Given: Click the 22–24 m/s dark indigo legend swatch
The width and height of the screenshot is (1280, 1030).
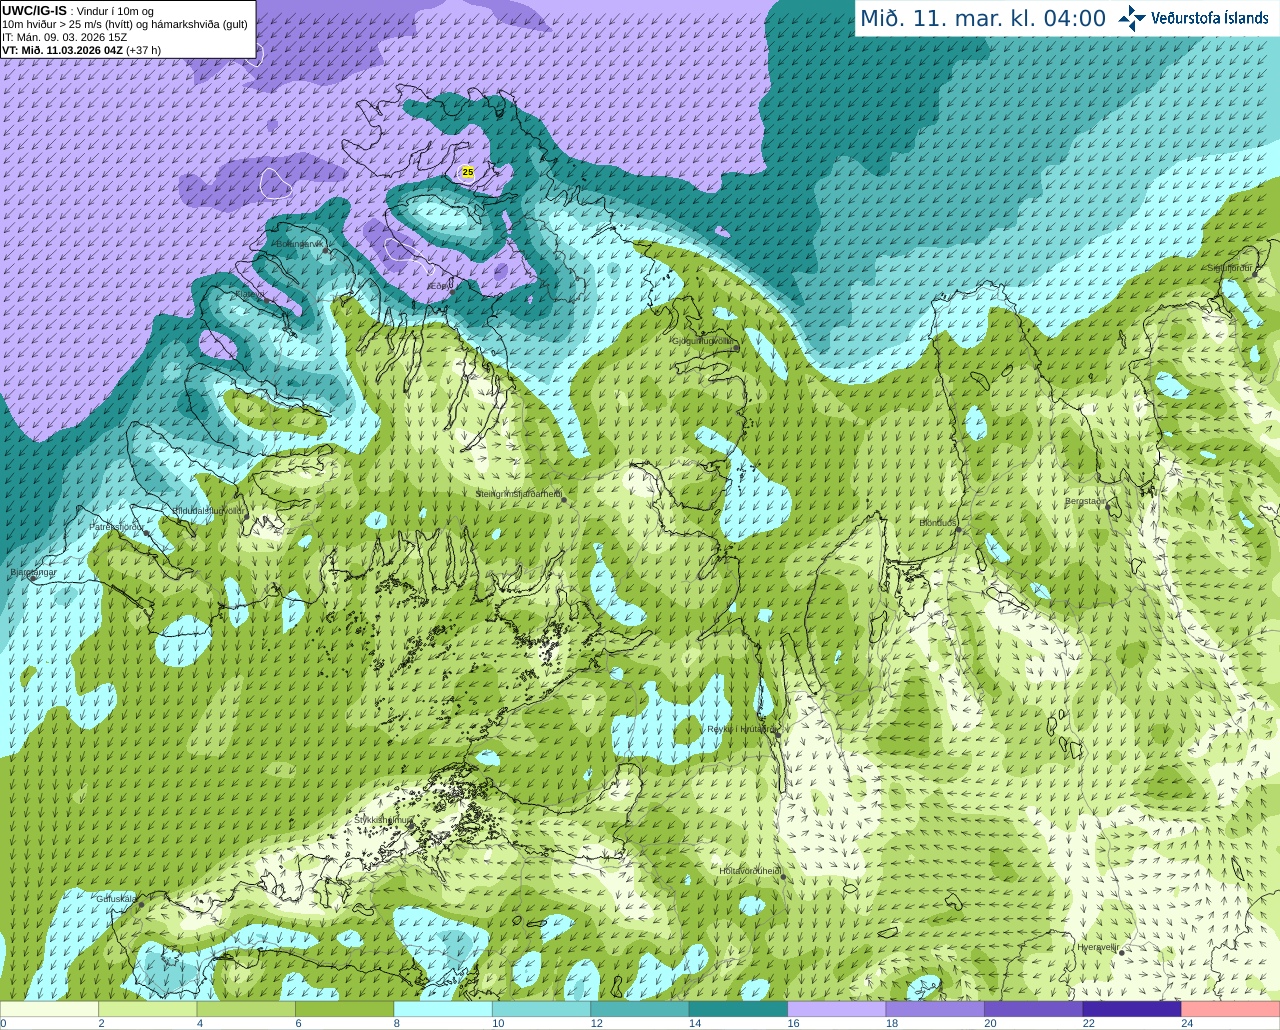Looking at the screenshot, I should [x=1132, y=1009].
